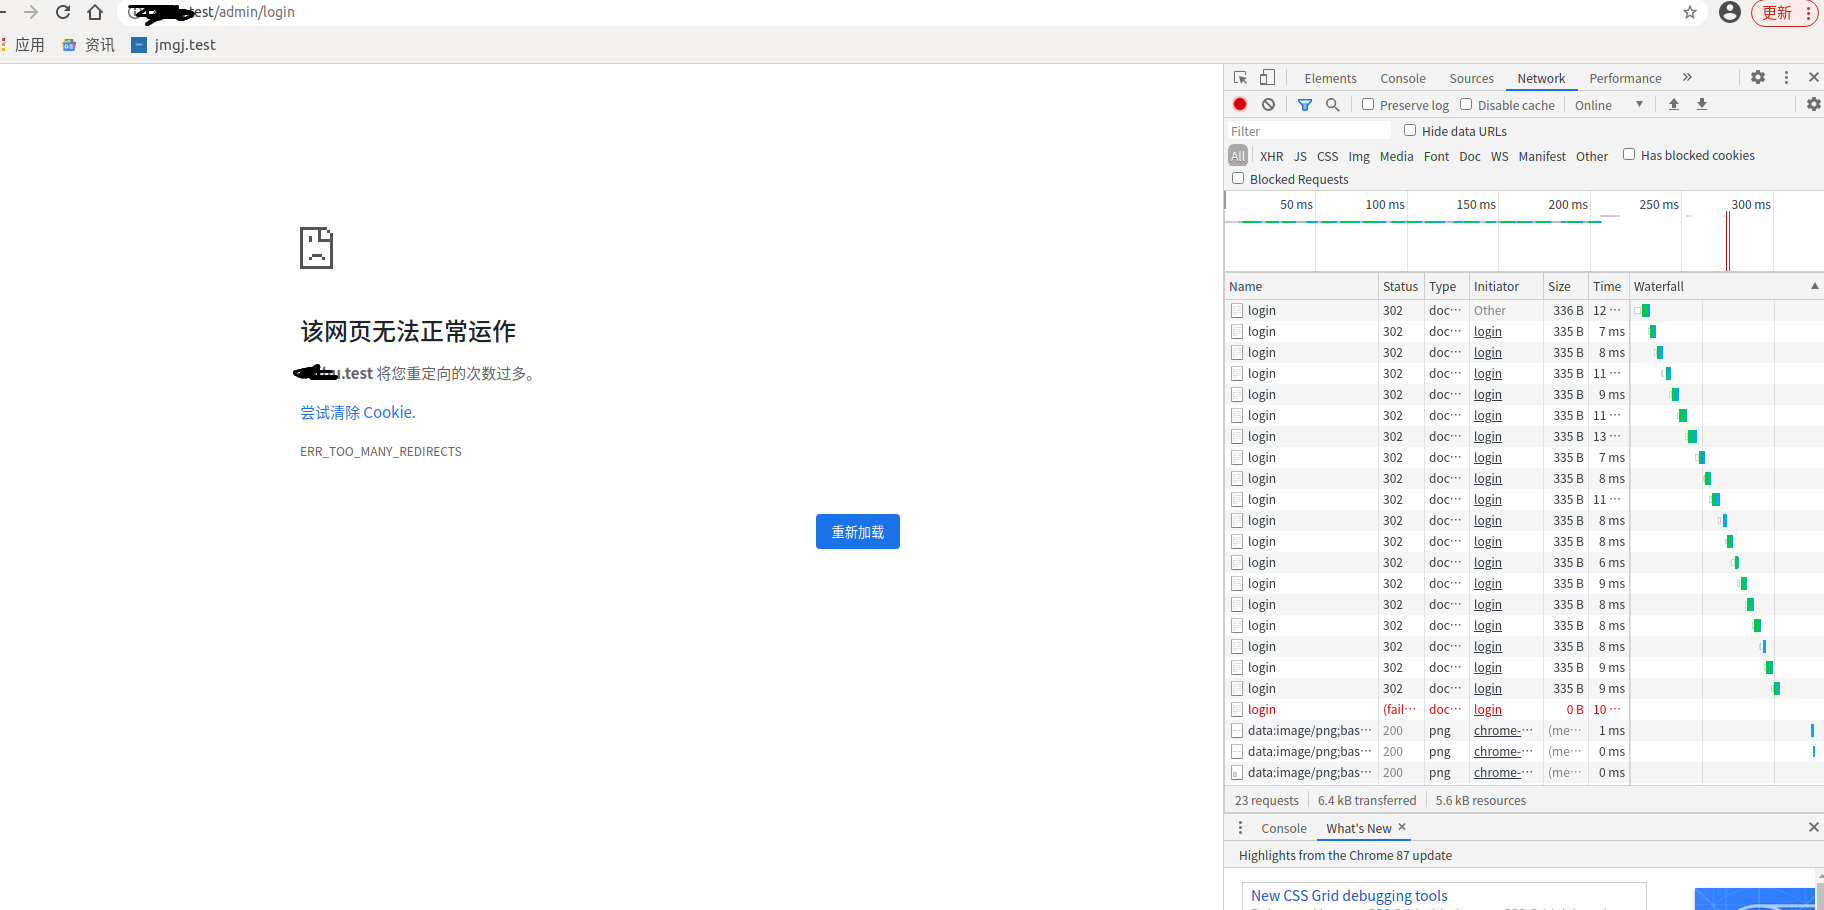Enable the Preserve log checkbox
This screenshot has height=910, width=1824.
(1368, 104)
